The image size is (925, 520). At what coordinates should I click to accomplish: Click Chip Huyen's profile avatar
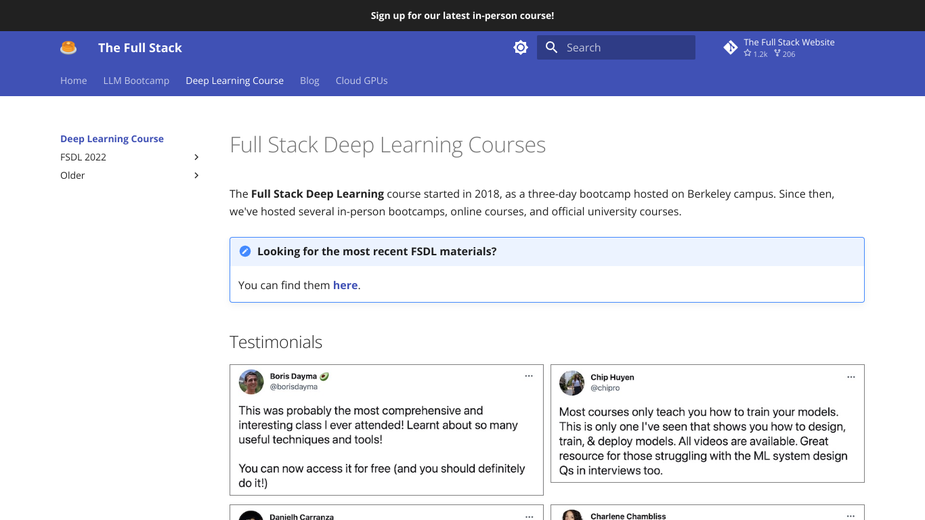pyautogui.click(x=572, y=383)
